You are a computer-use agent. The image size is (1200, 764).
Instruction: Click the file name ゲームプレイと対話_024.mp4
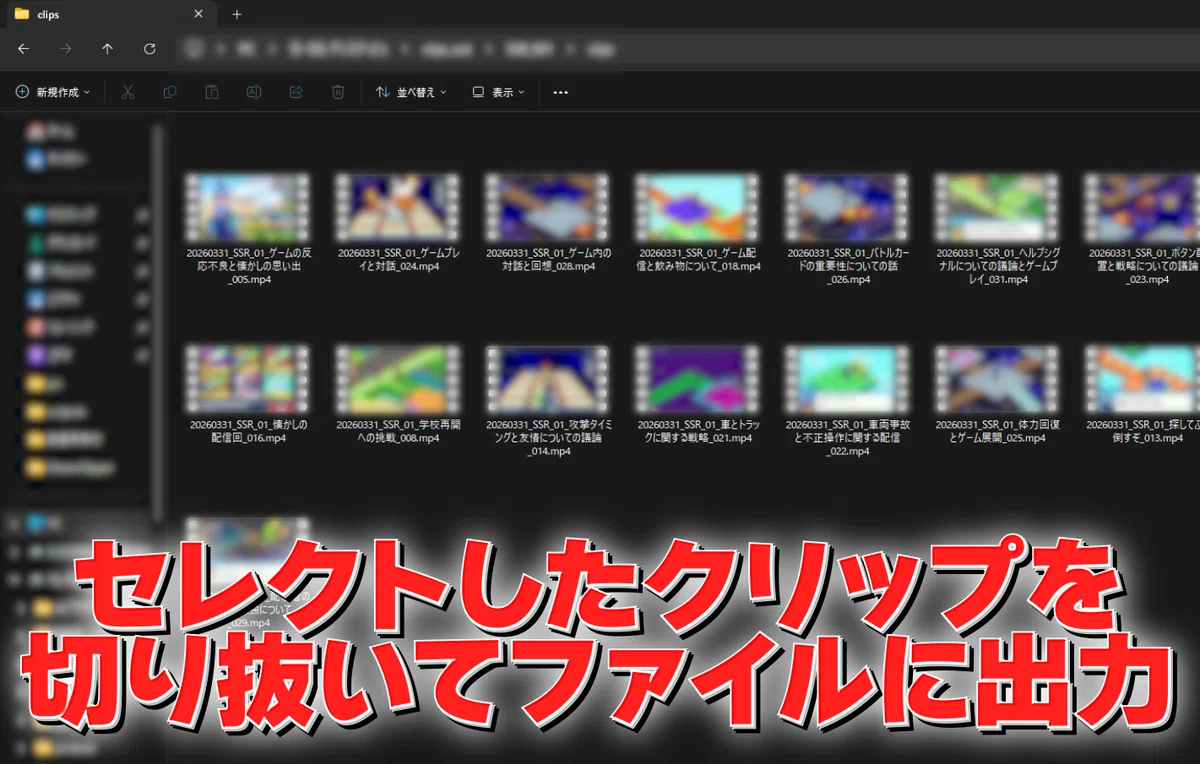(x=398, y=260)
